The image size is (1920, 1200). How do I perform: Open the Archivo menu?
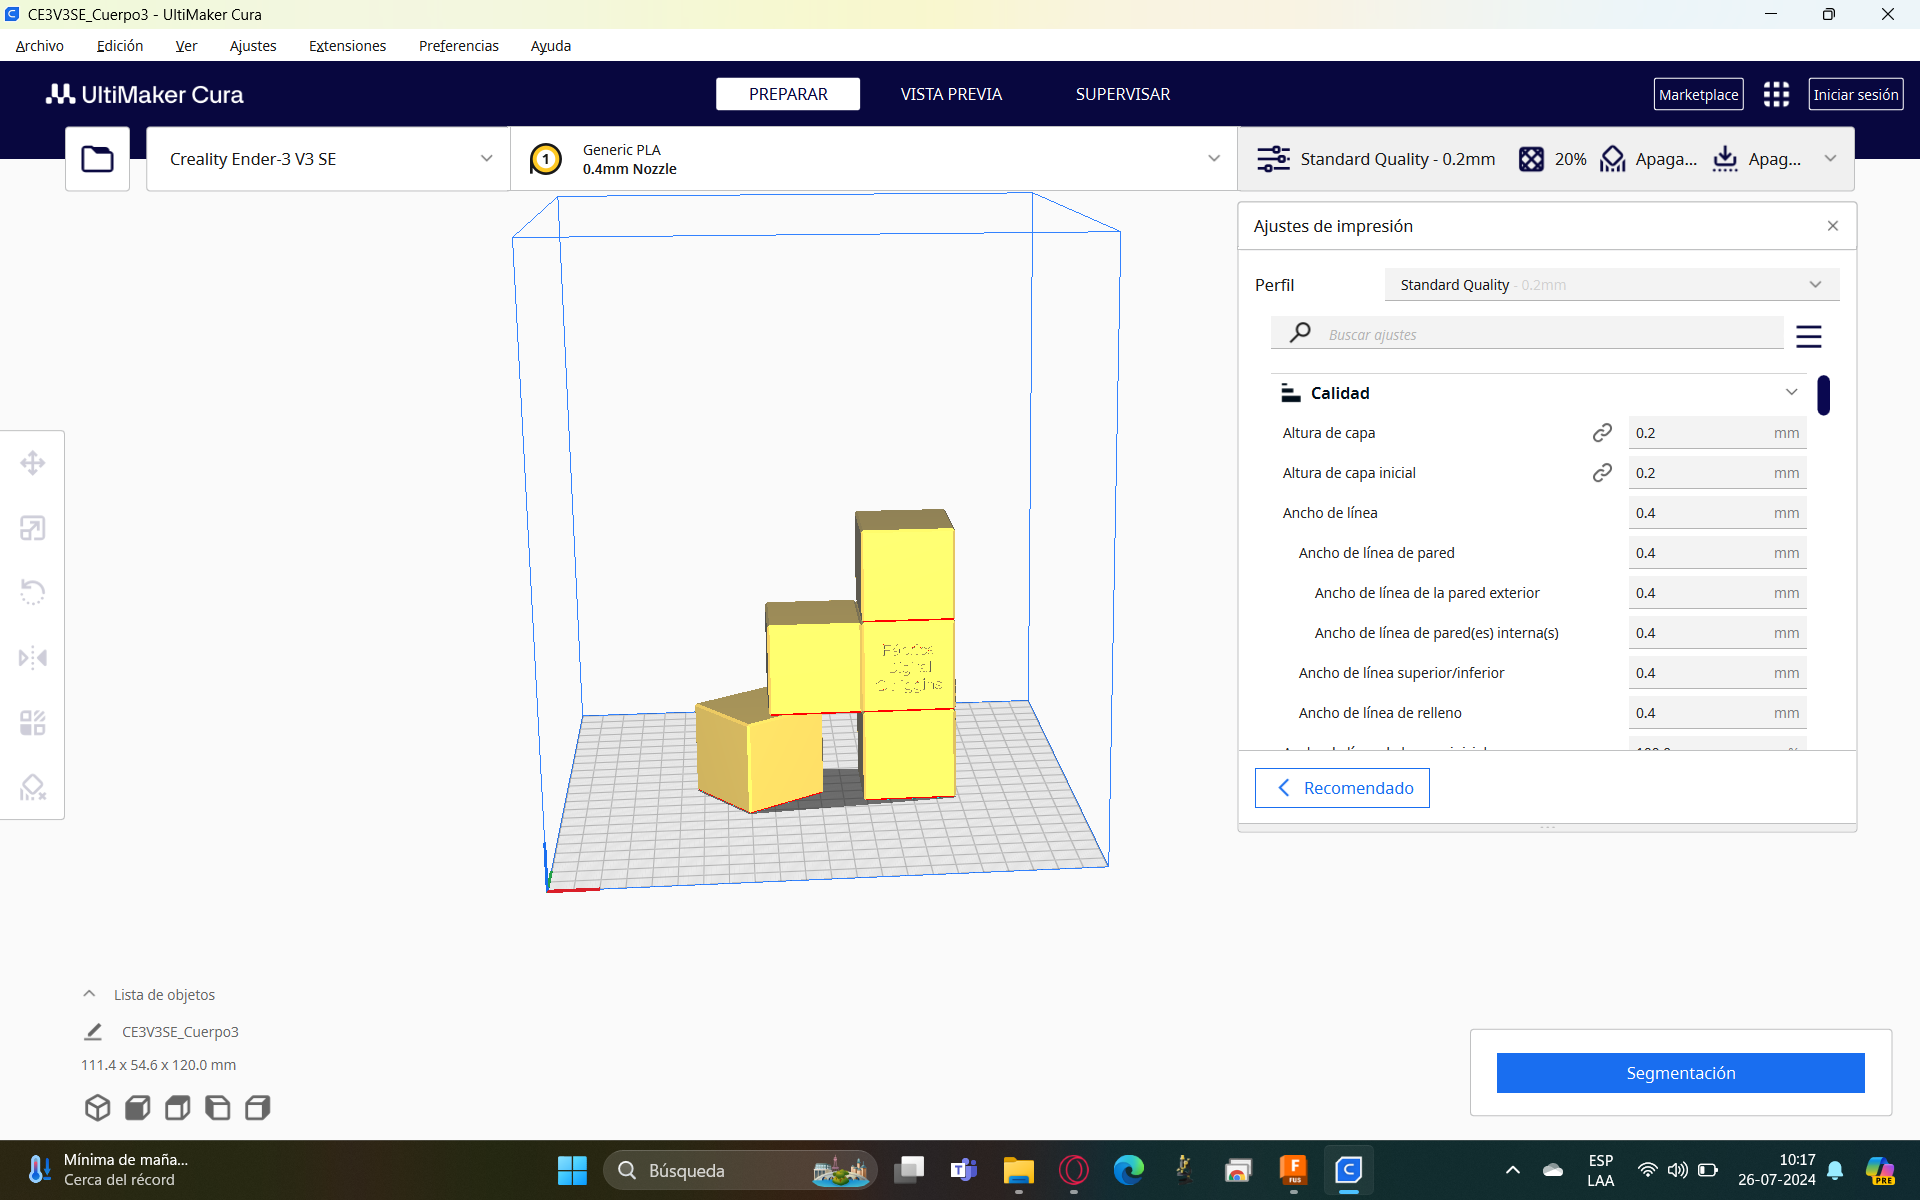pyautogui.click(x=40, y=46)
